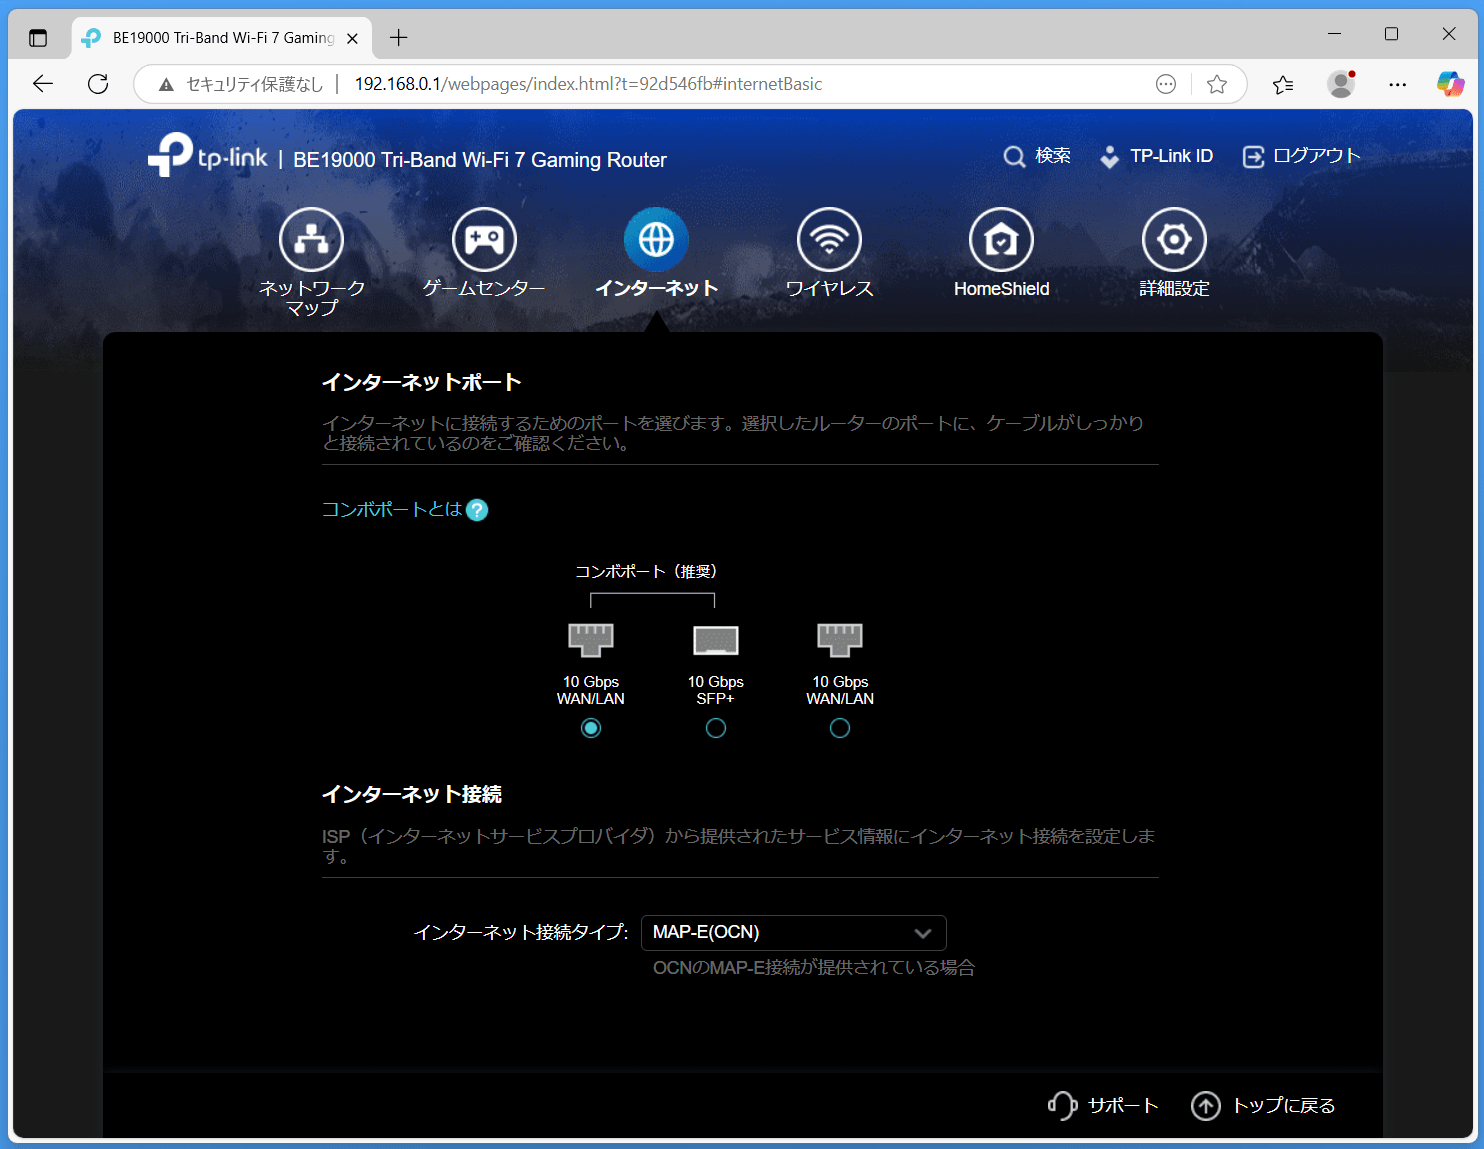Click the ワイヤレス label
Viewport: 1484px width, 1149px height.
tap(829, 288)
